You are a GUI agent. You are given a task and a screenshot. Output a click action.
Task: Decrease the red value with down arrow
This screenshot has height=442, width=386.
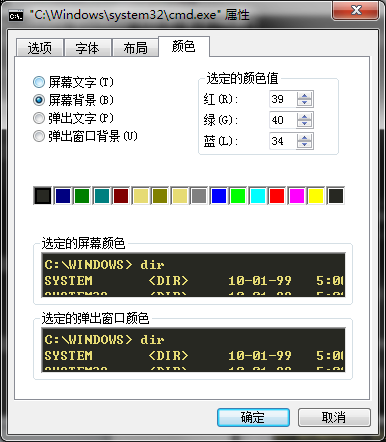click(304, 103)
